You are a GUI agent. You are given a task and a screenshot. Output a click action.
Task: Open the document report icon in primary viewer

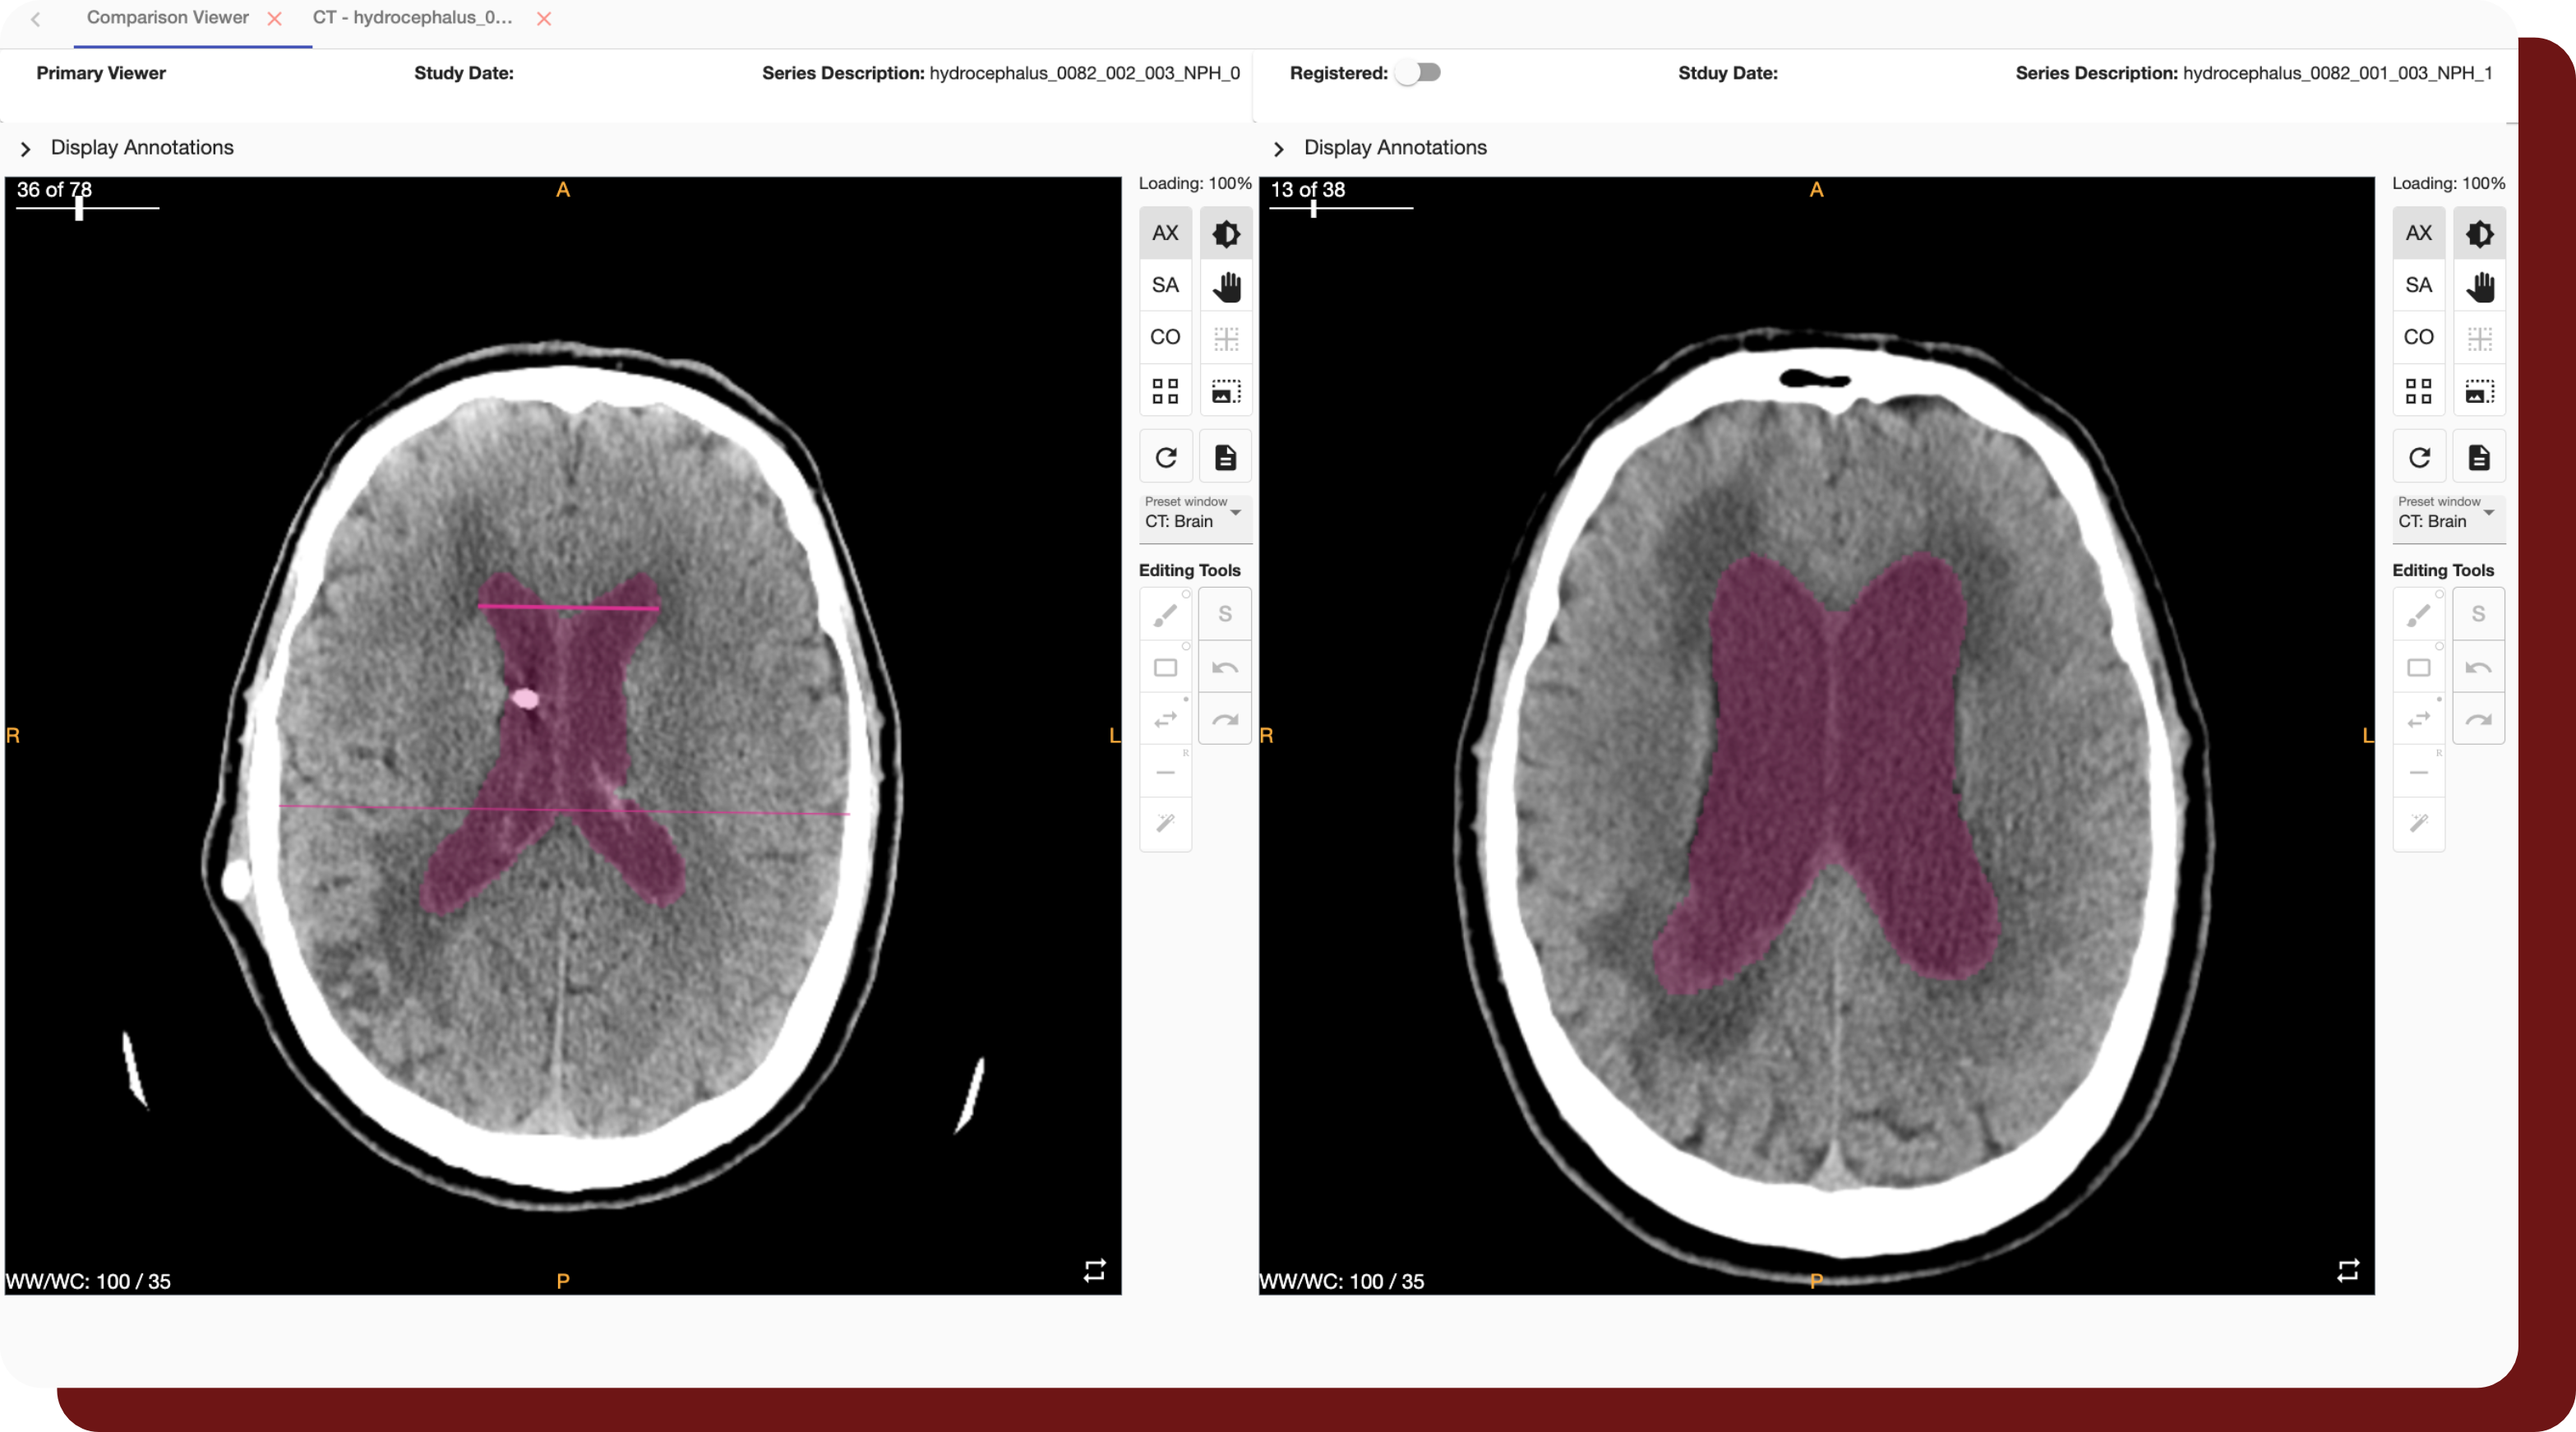click(x=1226, y=457)
